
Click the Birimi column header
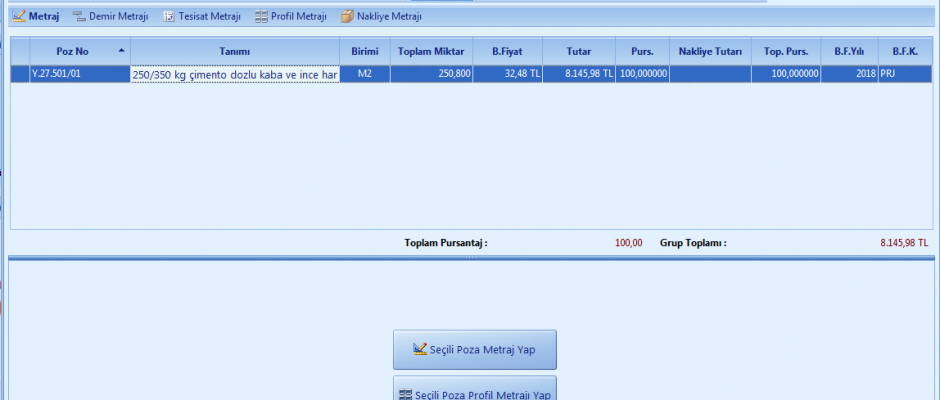[x=364, y=51]
